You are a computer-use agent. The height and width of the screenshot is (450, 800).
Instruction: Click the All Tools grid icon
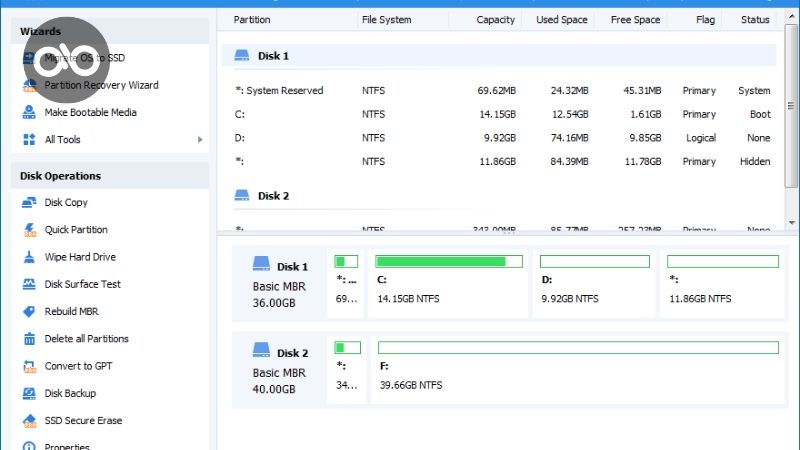pyautogui.click(x=29, y=139)
